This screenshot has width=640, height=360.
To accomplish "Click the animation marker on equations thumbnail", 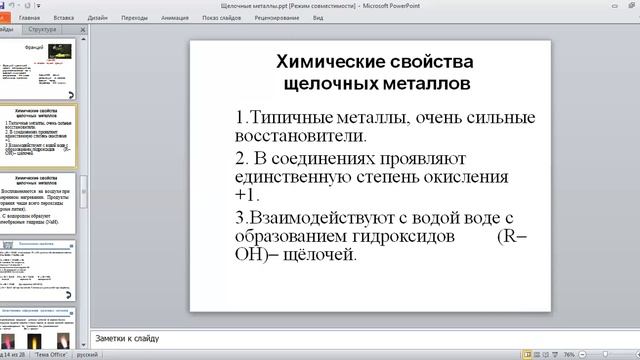I will coord(68,295).
